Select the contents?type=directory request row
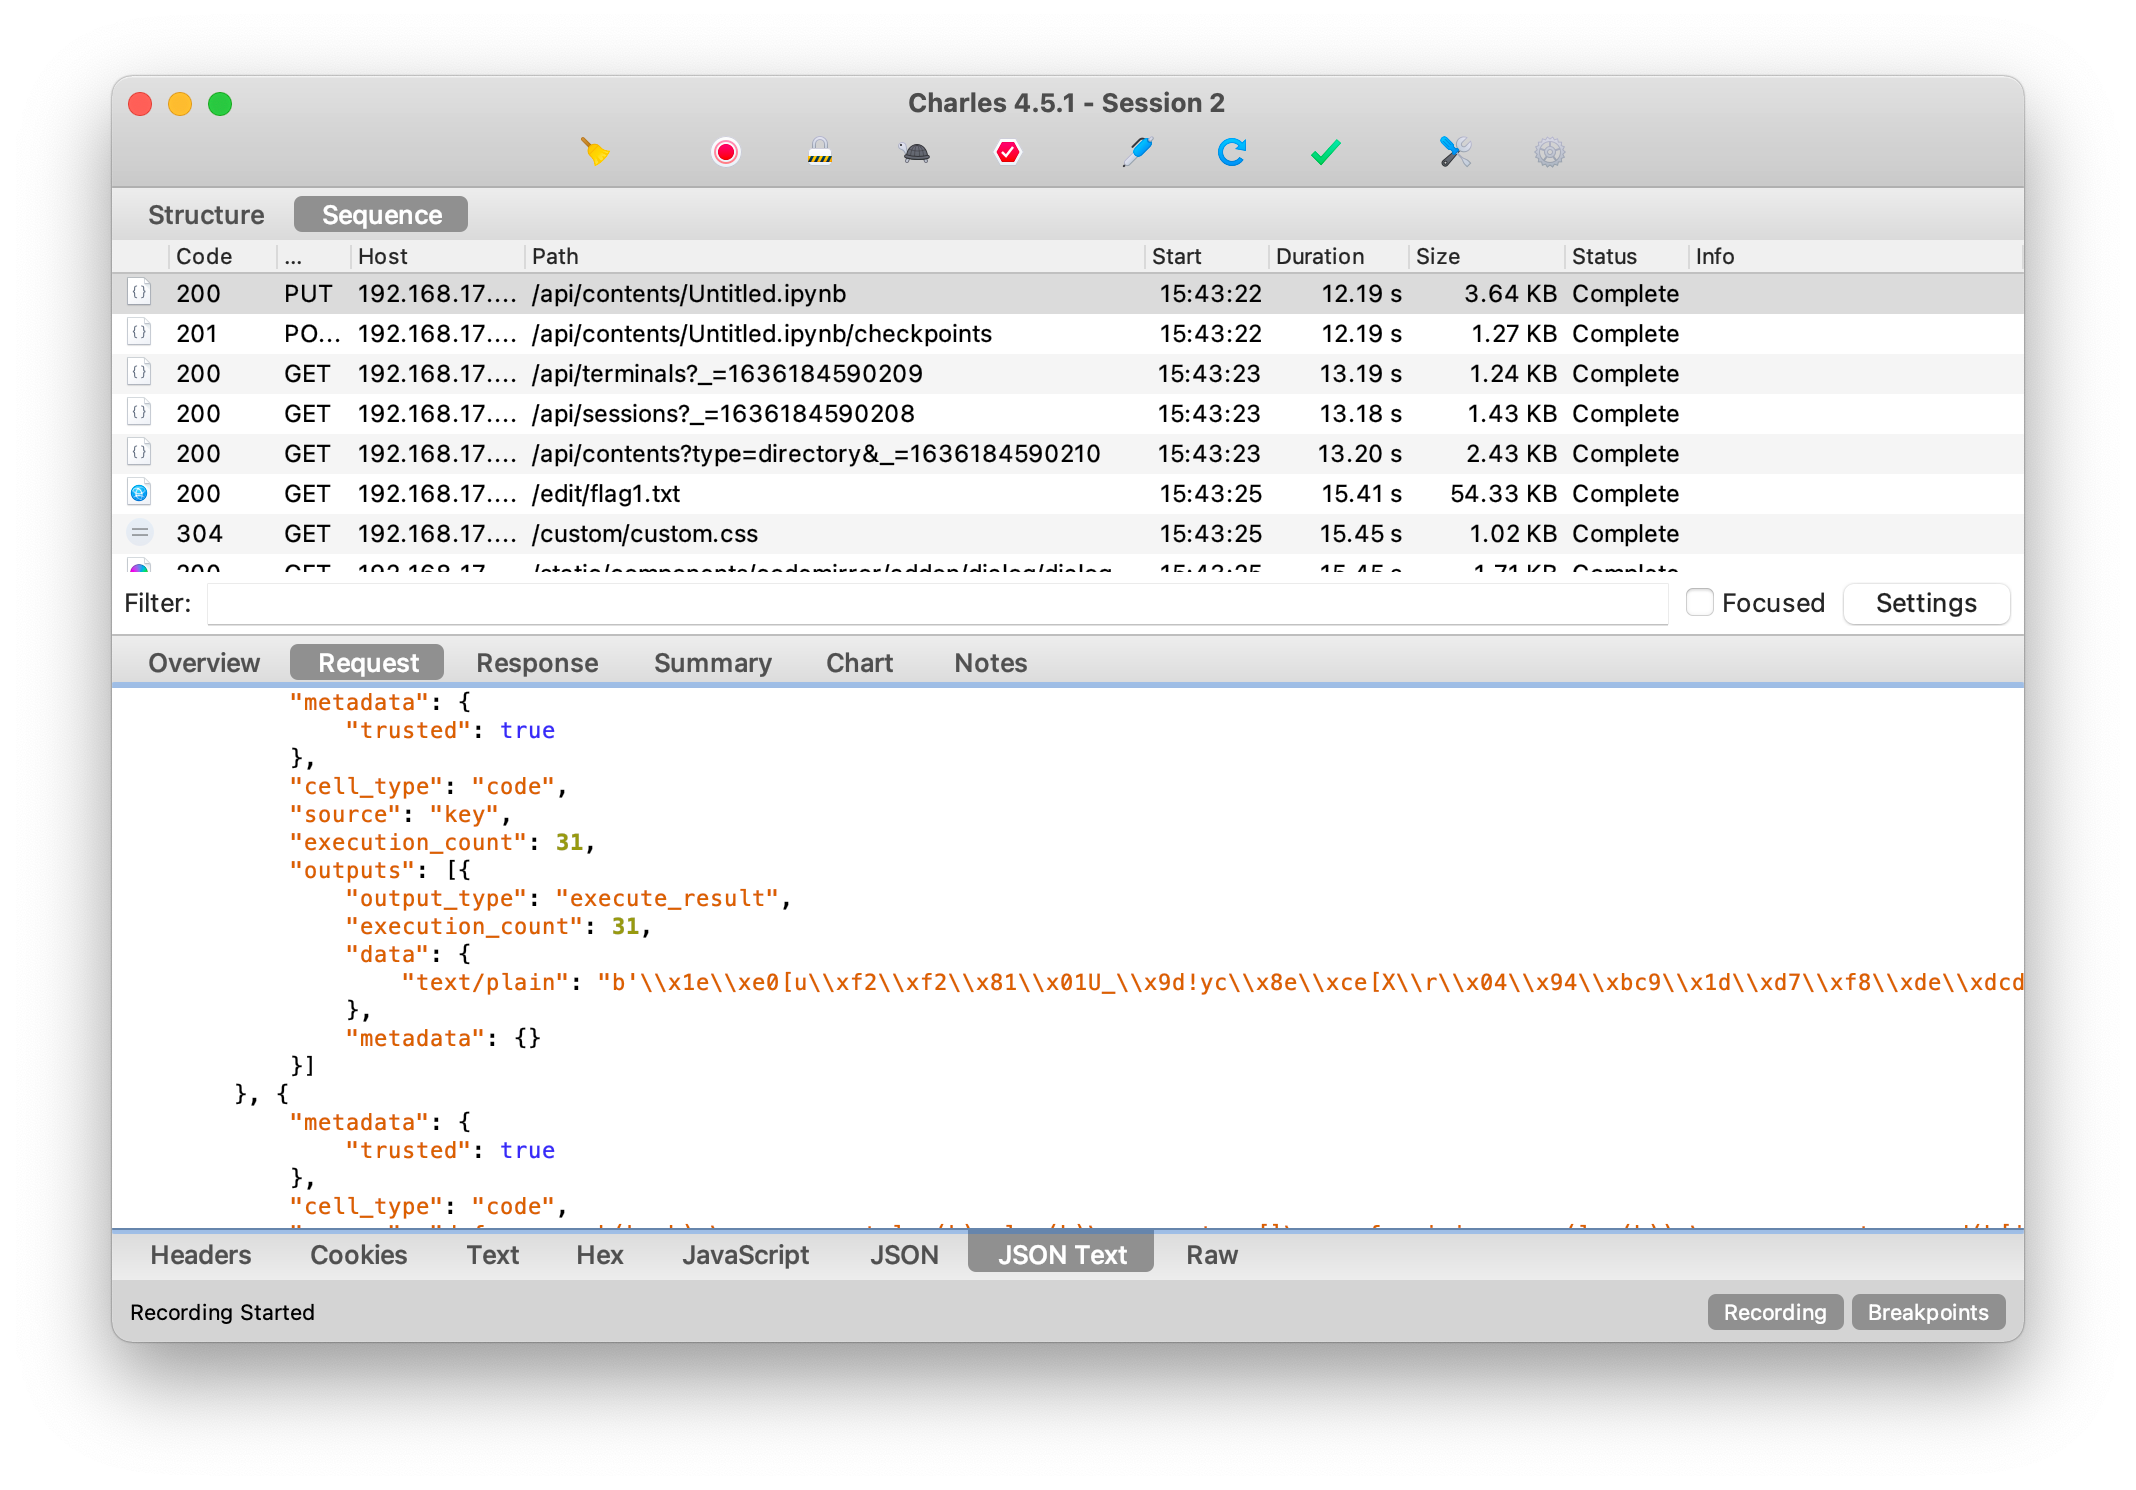The width and height of the screenshot is (2136, 1490). pos(1068,453)
